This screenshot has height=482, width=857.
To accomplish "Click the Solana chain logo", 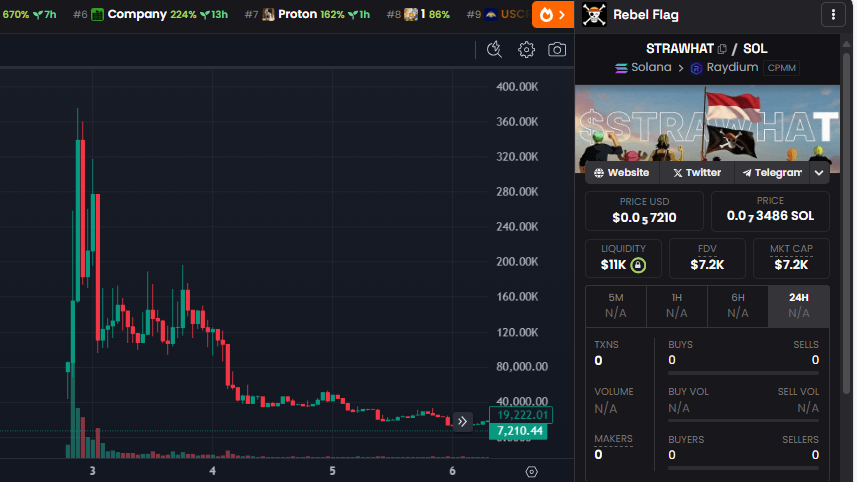I will pyautogui.click(x=621, y=68).
